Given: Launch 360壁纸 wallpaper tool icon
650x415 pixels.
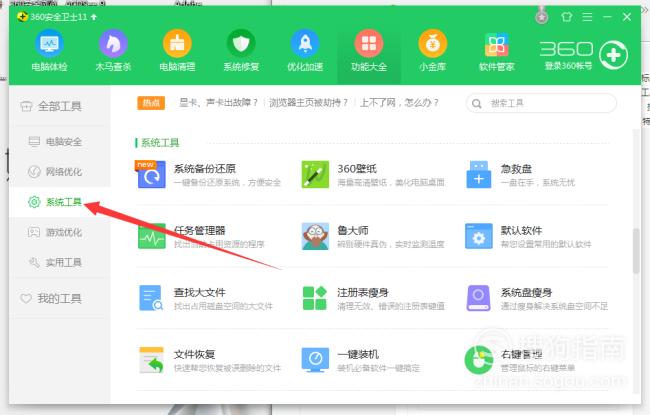Looking at the screenshot, I should coord(315,175).
